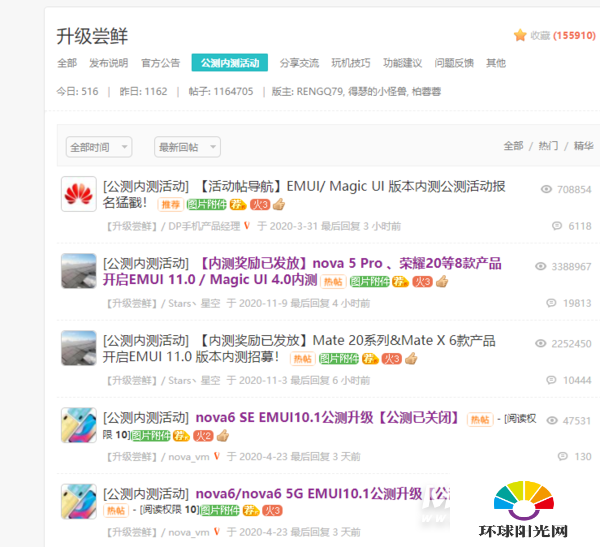Viewport: 600px width, 547px height.
Task: Open the 收藏 (155910) favorites link
Action: [x=563, y=36]
